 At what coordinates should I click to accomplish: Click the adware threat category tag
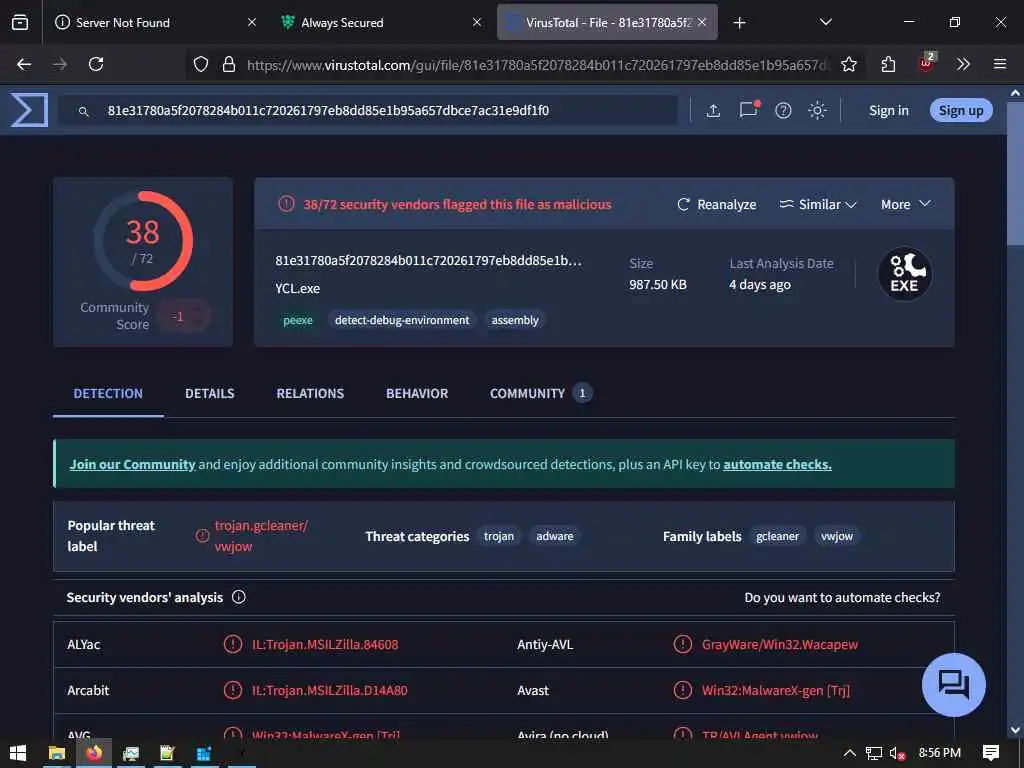tap(554, 536)
